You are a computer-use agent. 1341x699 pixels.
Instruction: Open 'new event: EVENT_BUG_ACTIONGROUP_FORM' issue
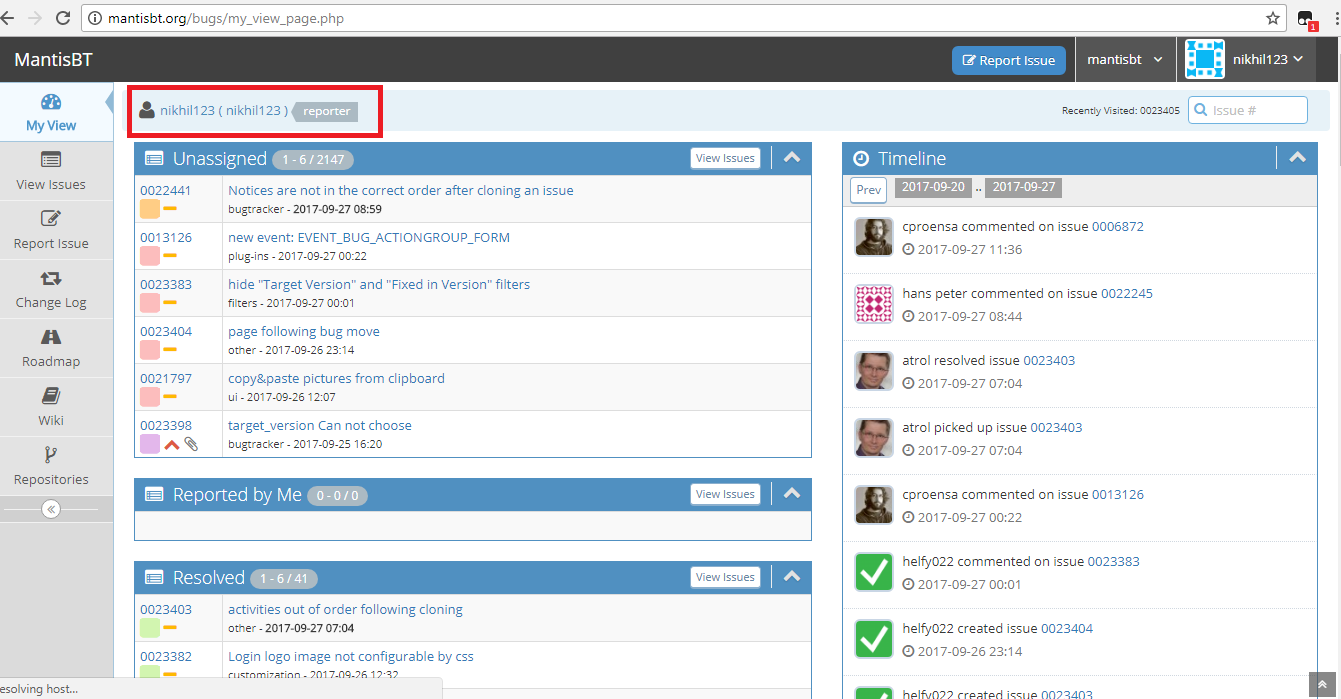pos(369,237)
